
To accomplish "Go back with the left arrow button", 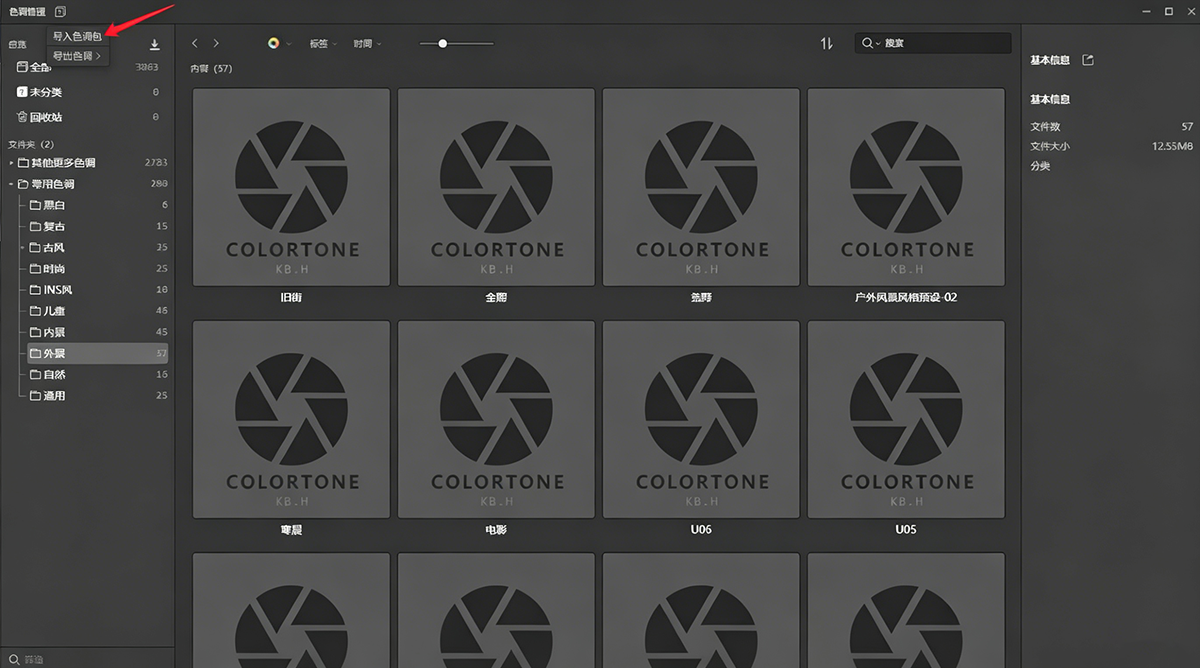I will [195, 43].
